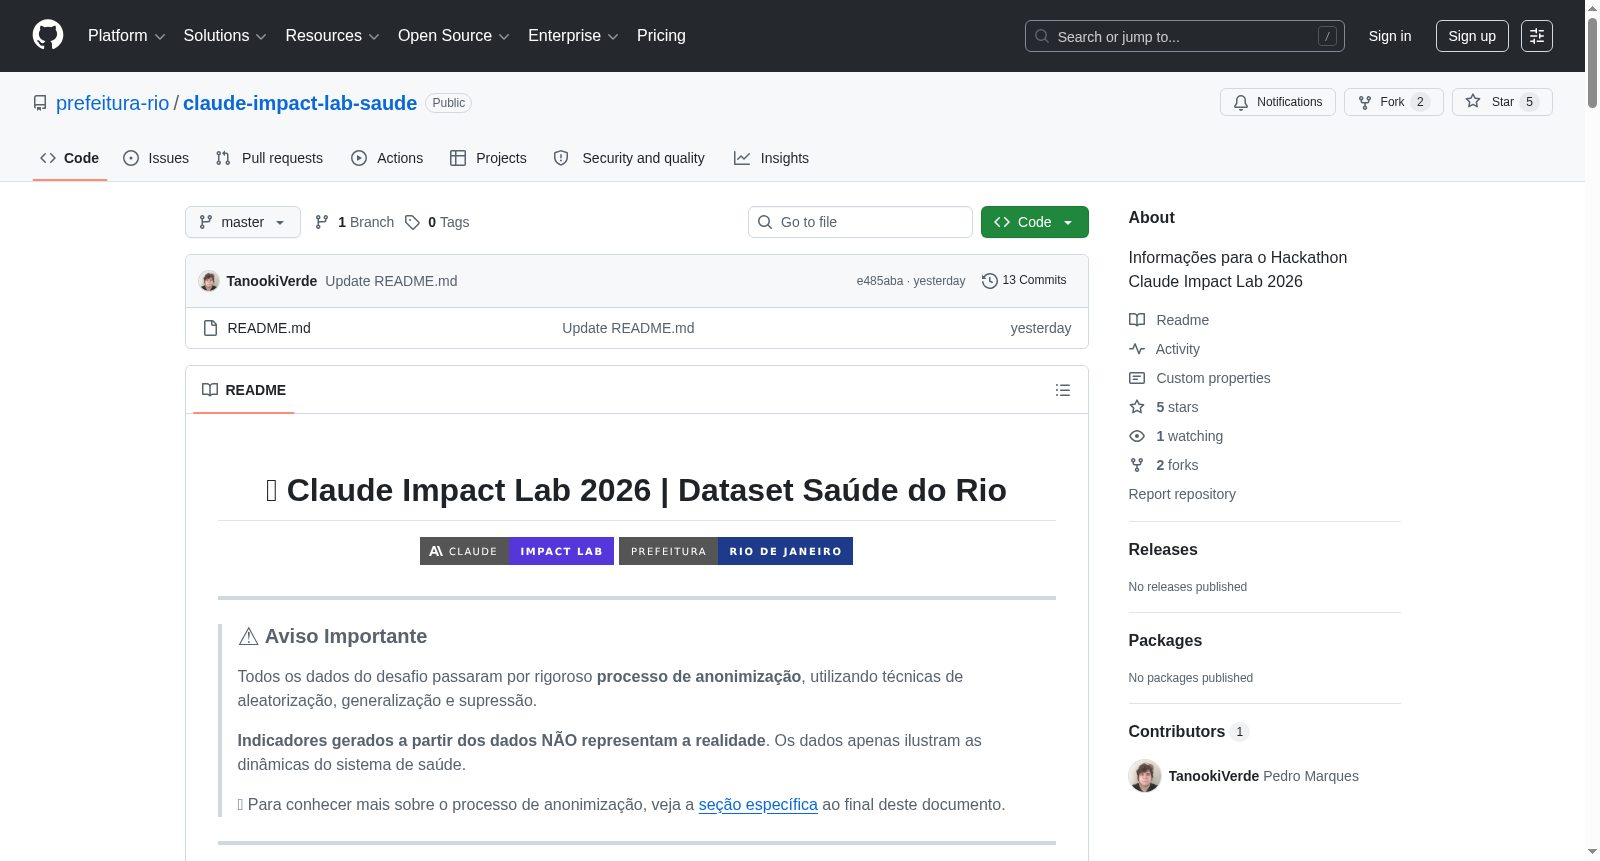Open contributor TanookiVerde Pedro Marques profile
This screenshot has height=861, width=1600.
click(x=1263, y=776)
